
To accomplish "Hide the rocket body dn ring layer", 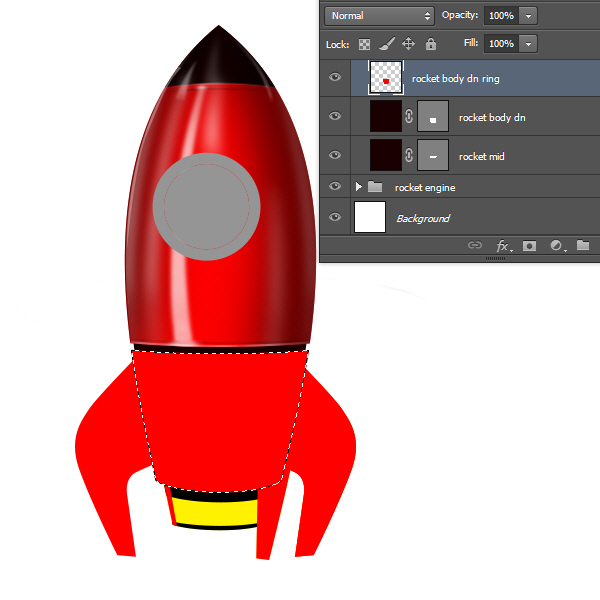I will [335, 77].
